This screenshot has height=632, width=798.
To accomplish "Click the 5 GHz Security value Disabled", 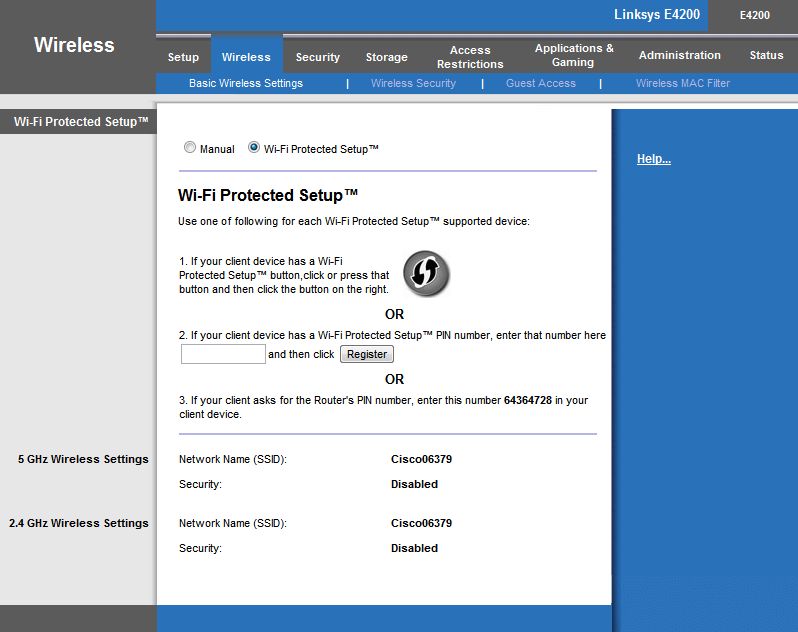I will pos(414,484).
